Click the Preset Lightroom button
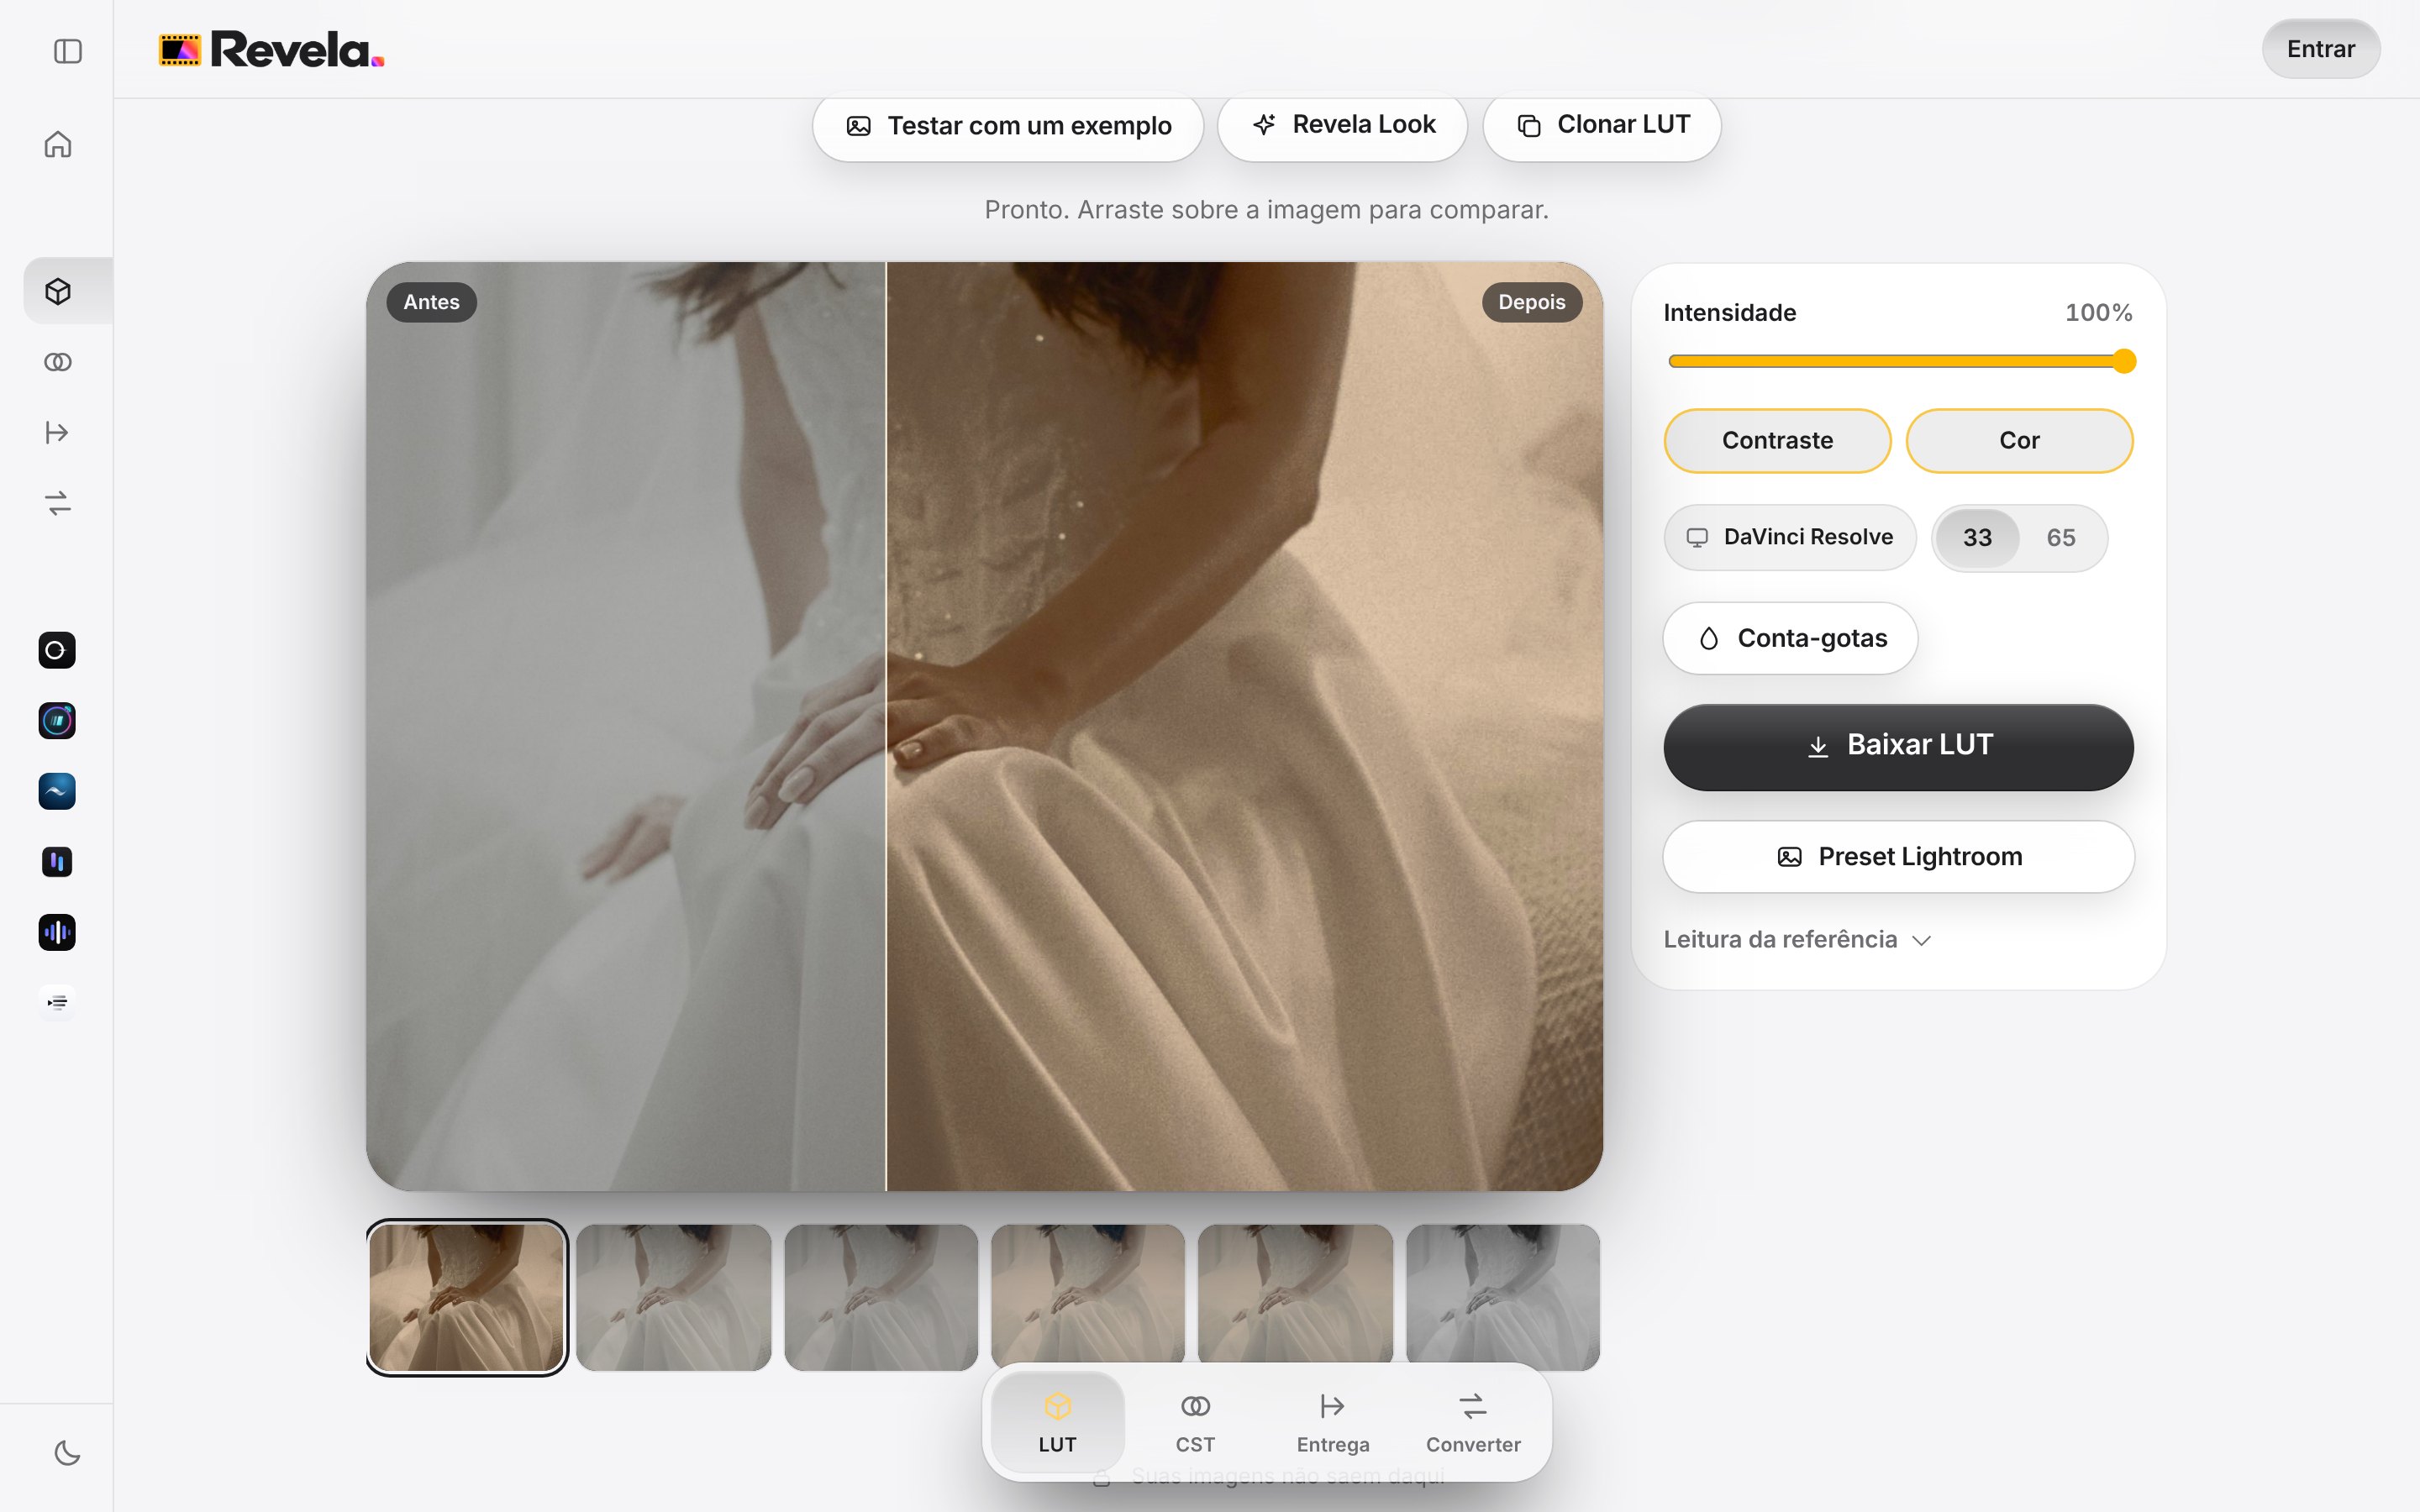Screen dimensions: 2420x1512 1898,857
